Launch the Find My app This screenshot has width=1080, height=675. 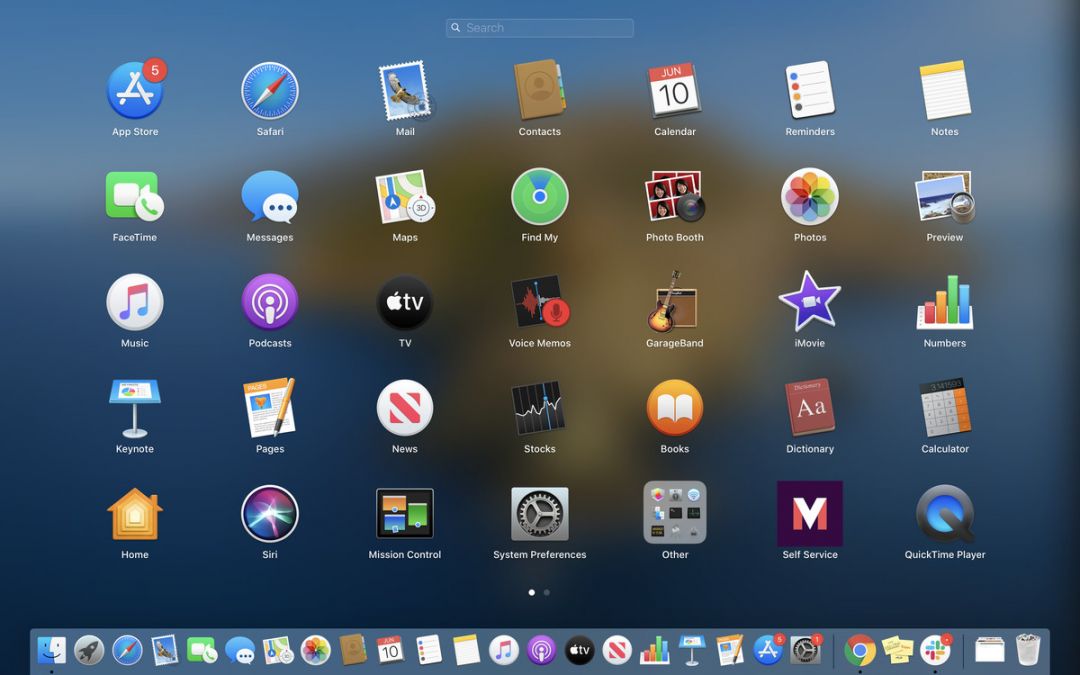coord(540,197)
